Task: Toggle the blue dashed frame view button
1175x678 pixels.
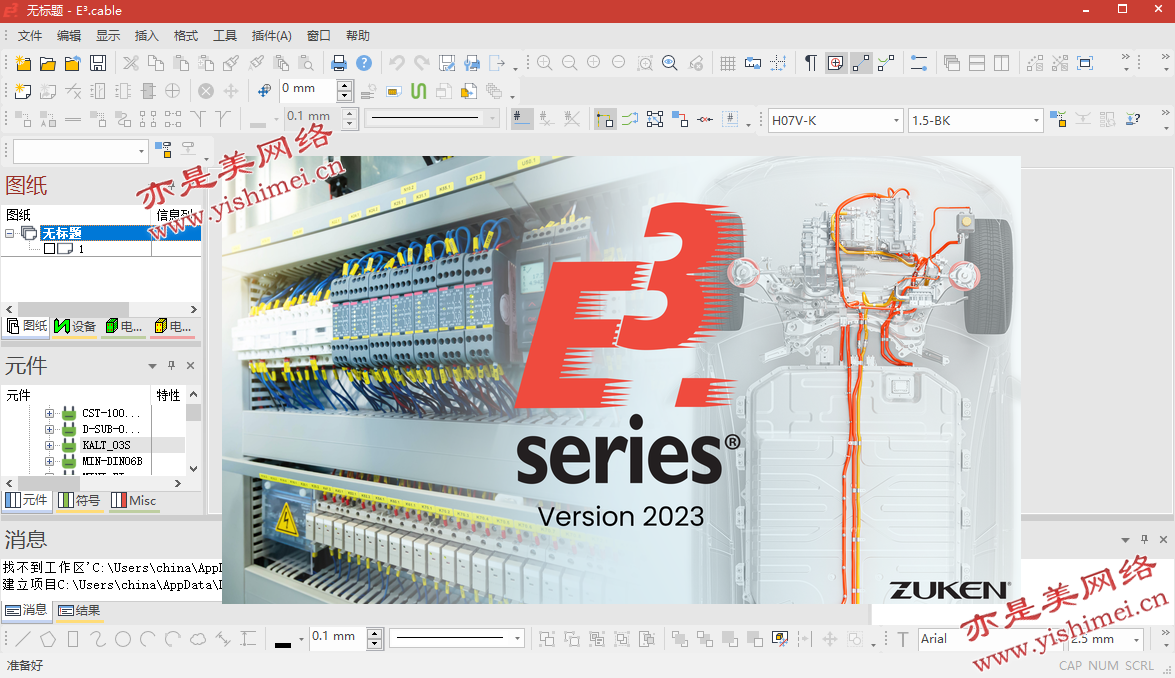Action: click(1085, 63)
